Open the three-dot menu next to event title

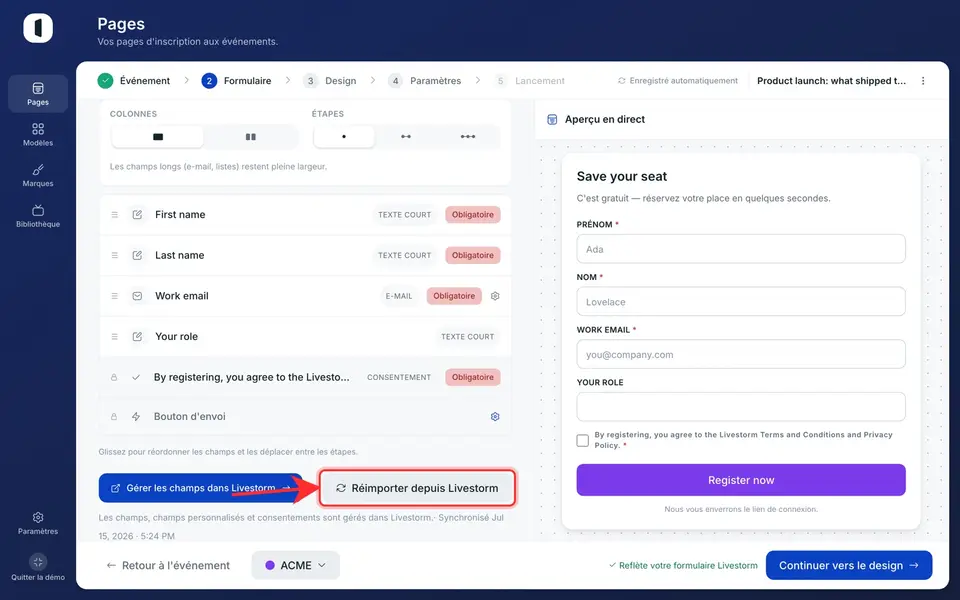(923, 81)
